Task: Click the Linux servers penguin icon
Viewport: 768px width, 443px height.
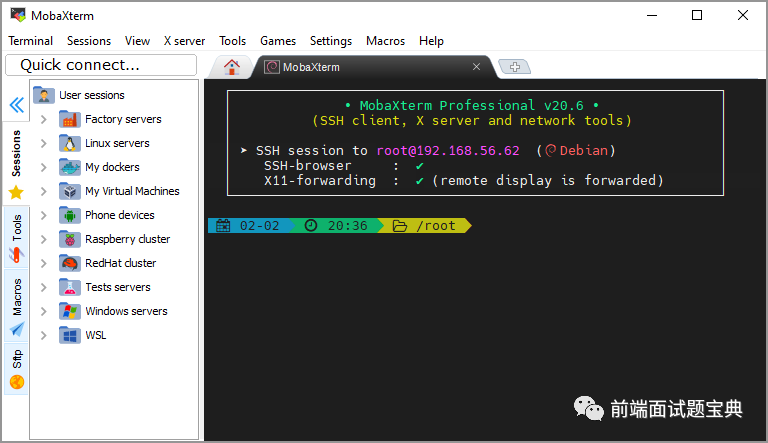Action: coord(70,143)
